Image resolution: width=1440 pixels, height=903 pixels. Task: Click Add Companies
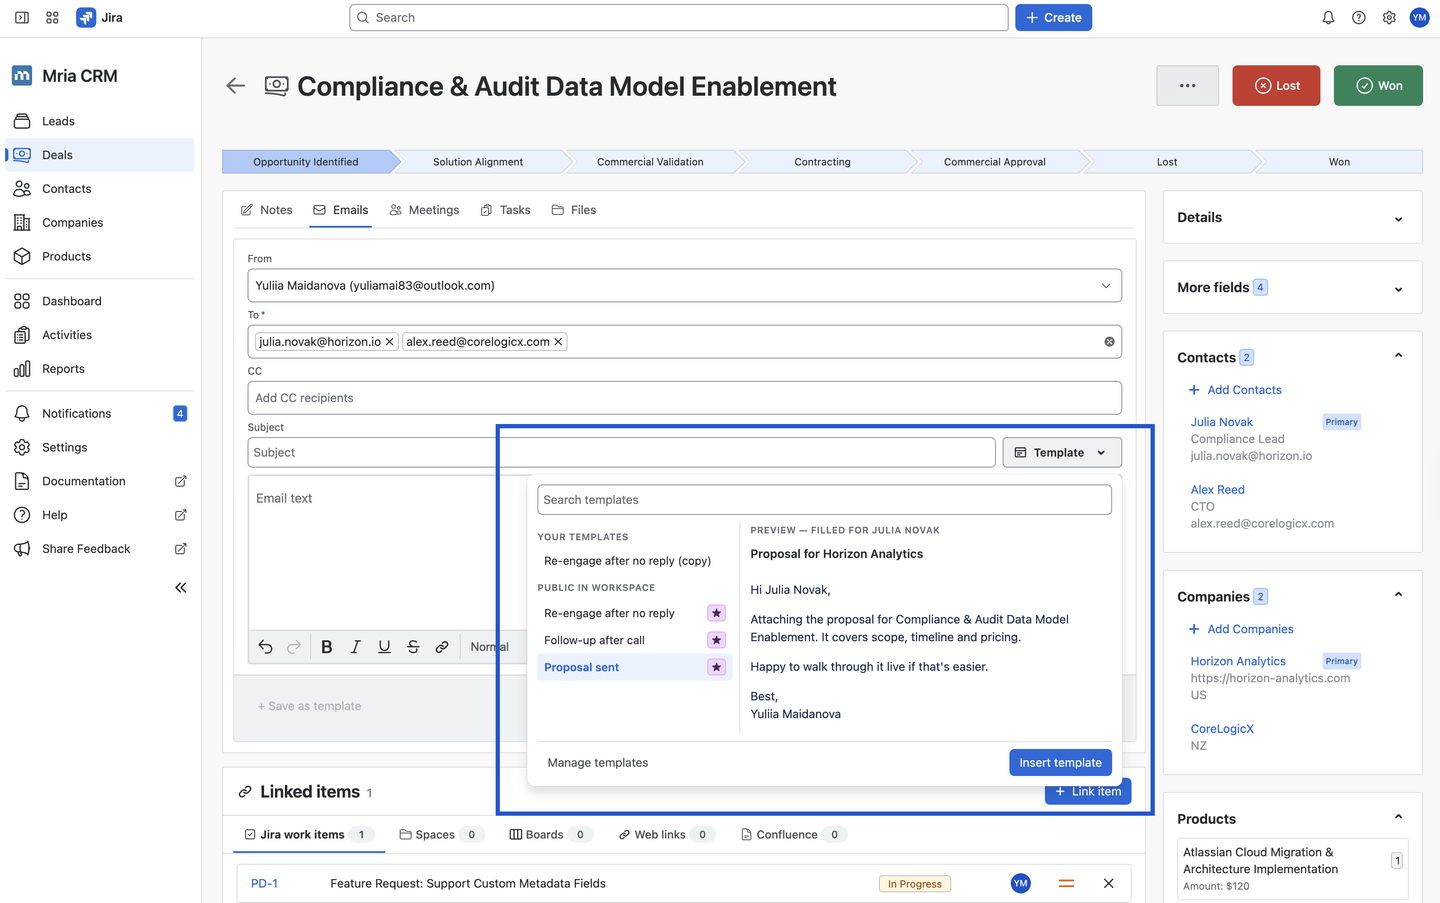pyautogui.click(x=1241, y=629)
